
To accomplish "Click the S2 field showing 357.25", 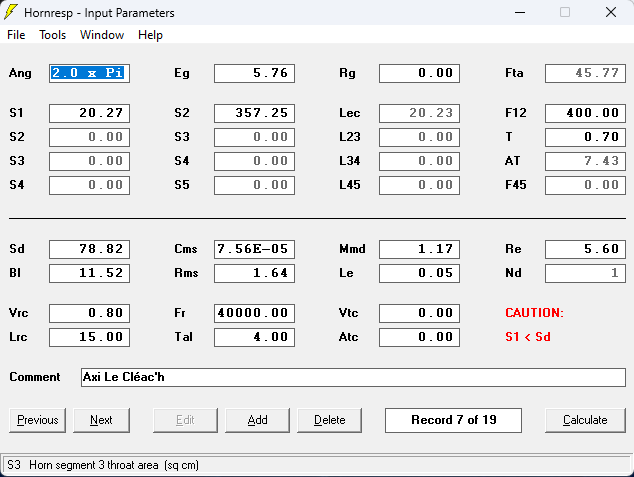I will [254, 113].
